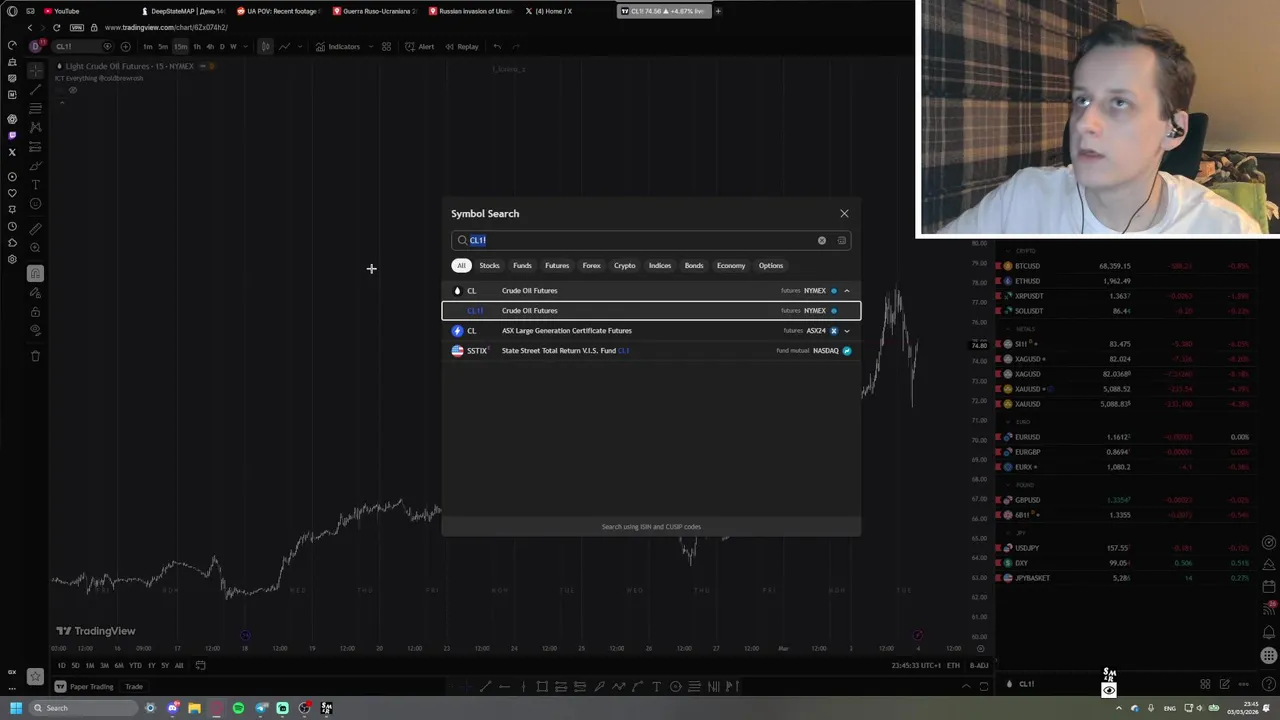Select the Options filter tab
This screenshot has height=720, width=1280.
771,265
